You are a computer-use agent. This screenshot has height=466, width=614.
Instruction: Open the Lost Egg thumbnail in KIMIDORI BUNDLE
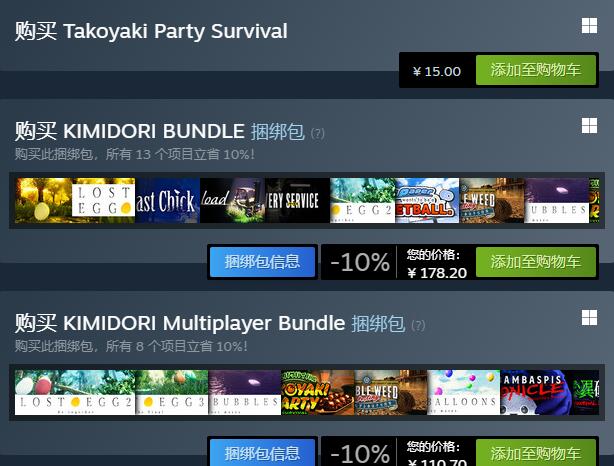pos(75,200)
